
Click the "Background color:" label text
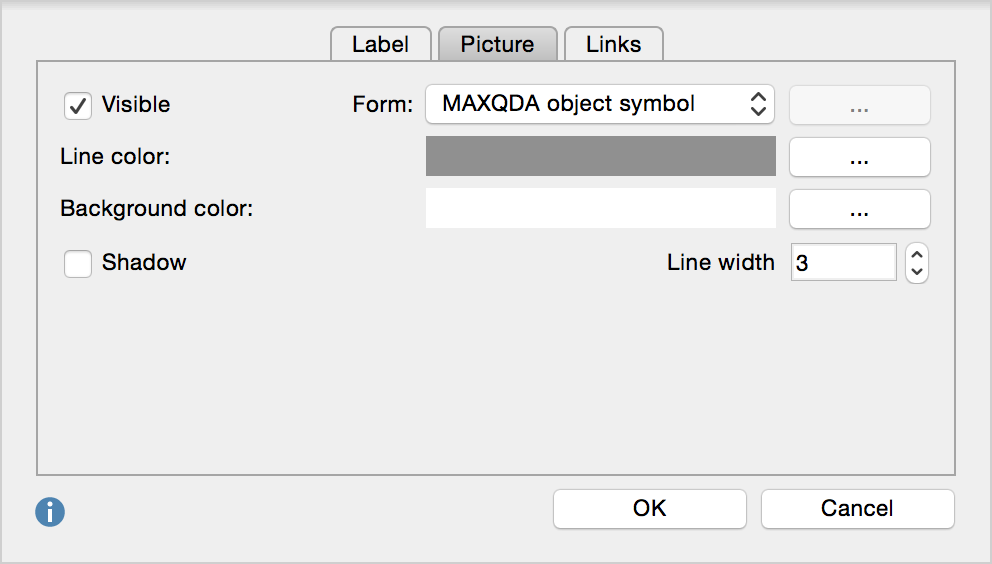pos(157,209)
